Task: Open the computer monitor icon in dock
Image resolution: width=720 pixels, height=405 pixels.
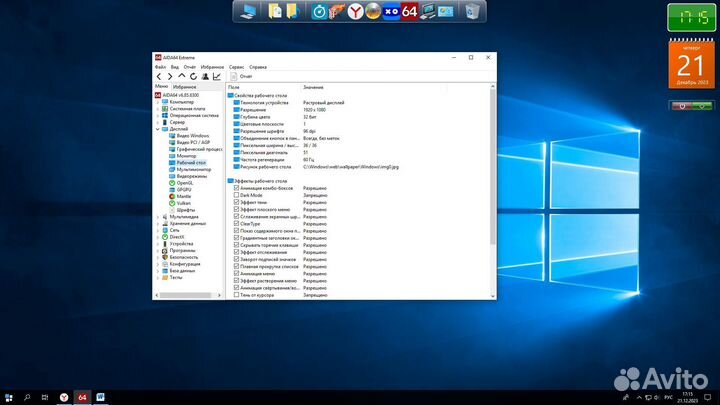Action: 428,11
